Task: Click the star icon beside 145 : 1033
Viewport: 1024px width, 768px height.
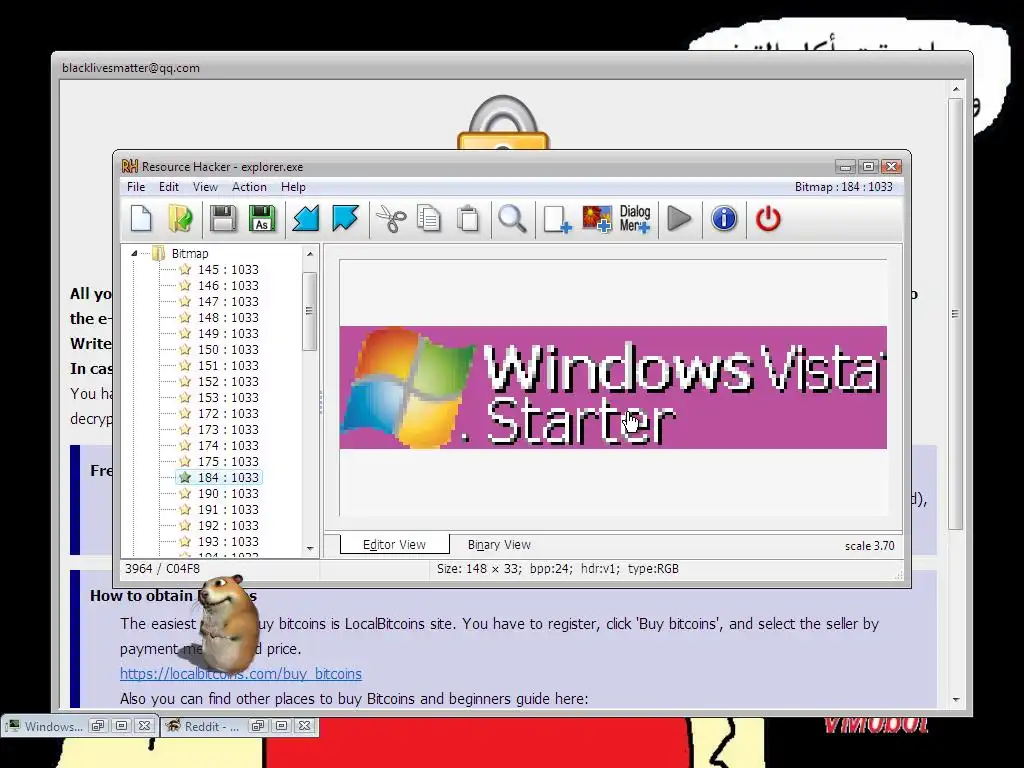Action: click(x=185, y=269)
